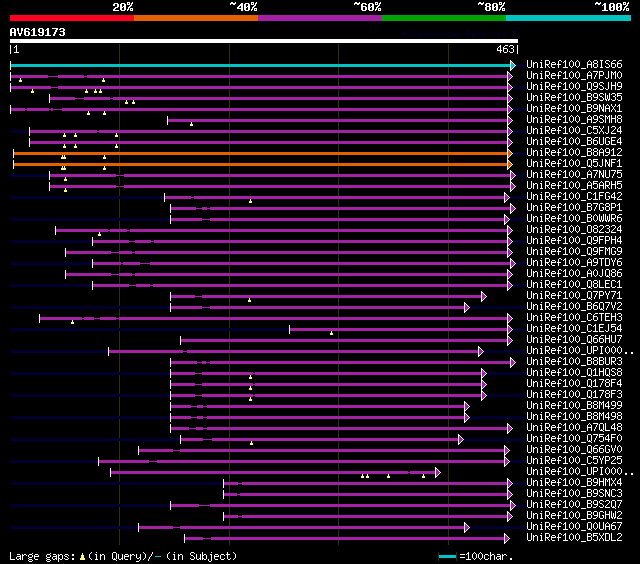
Task: Click the UniRef100_Q66GV0 label
Action: [x=574, y=450]
